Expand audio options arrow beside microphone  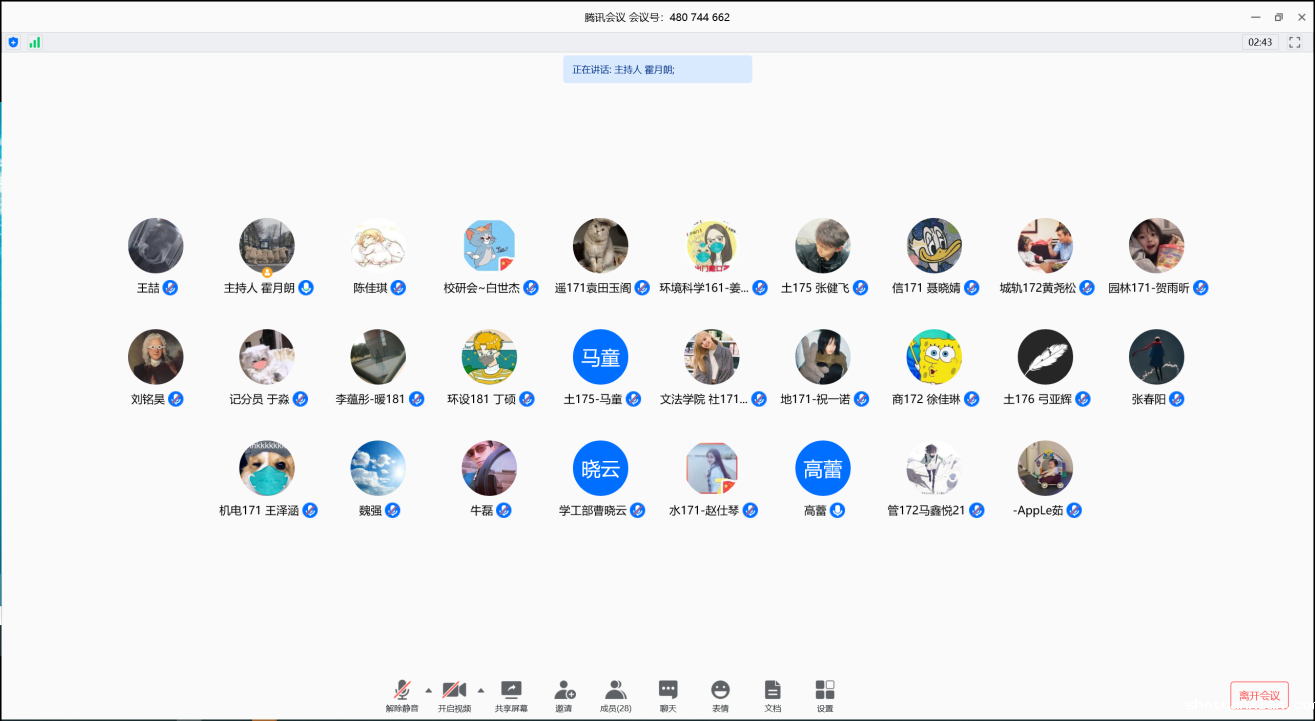point(429,690)
